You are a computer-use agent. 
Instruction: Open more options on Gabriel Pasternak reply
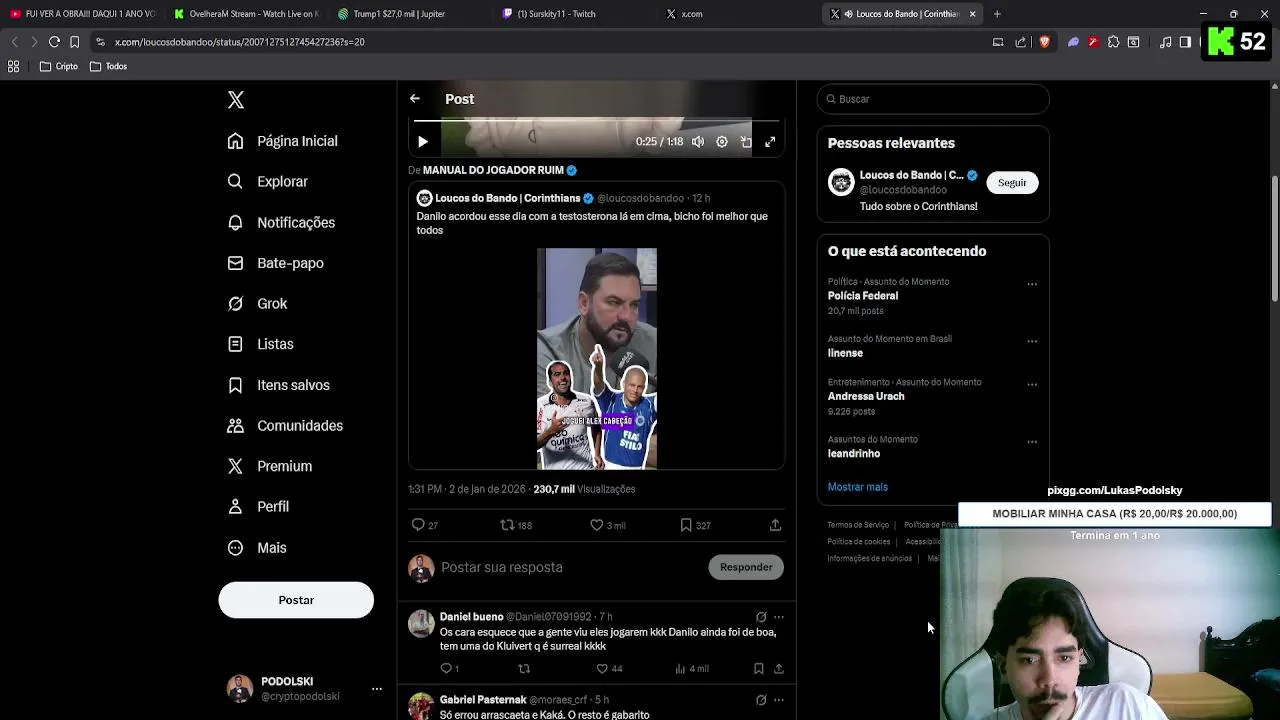[x=779, y=700]
